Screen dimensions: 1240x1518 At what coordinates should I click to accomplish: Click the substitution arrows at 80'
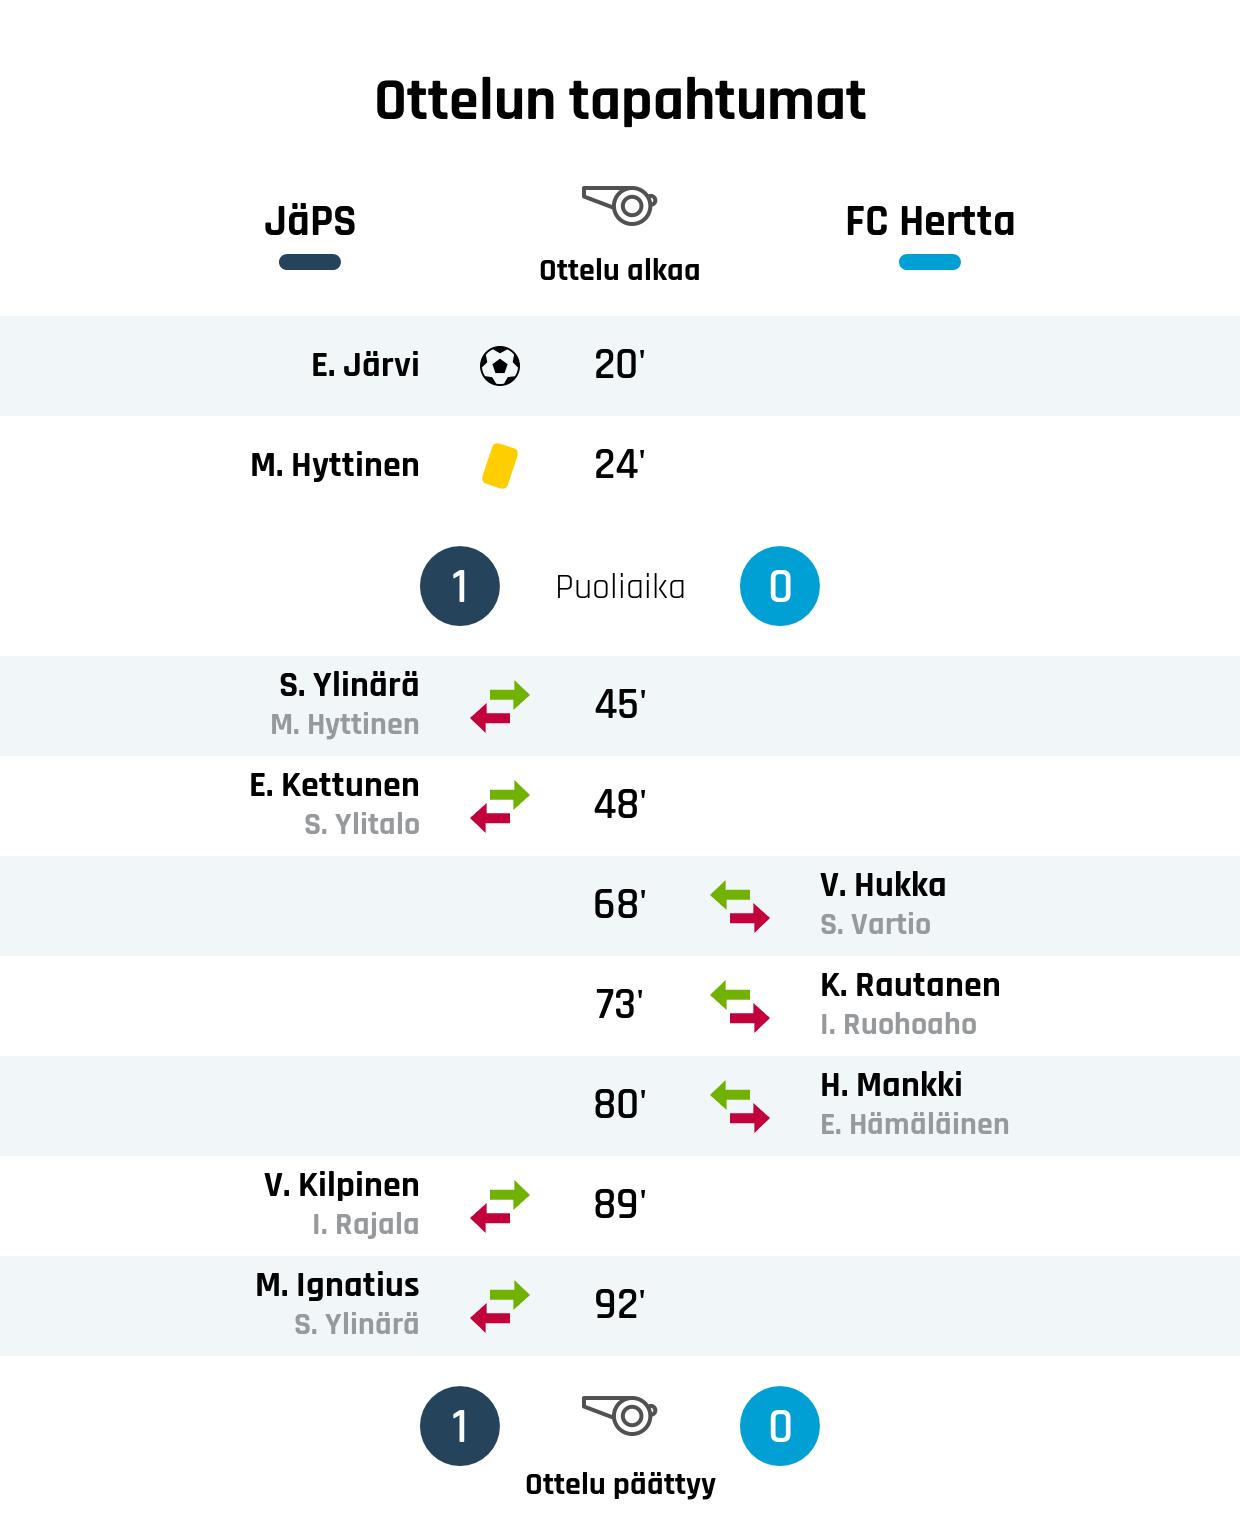740,1106
